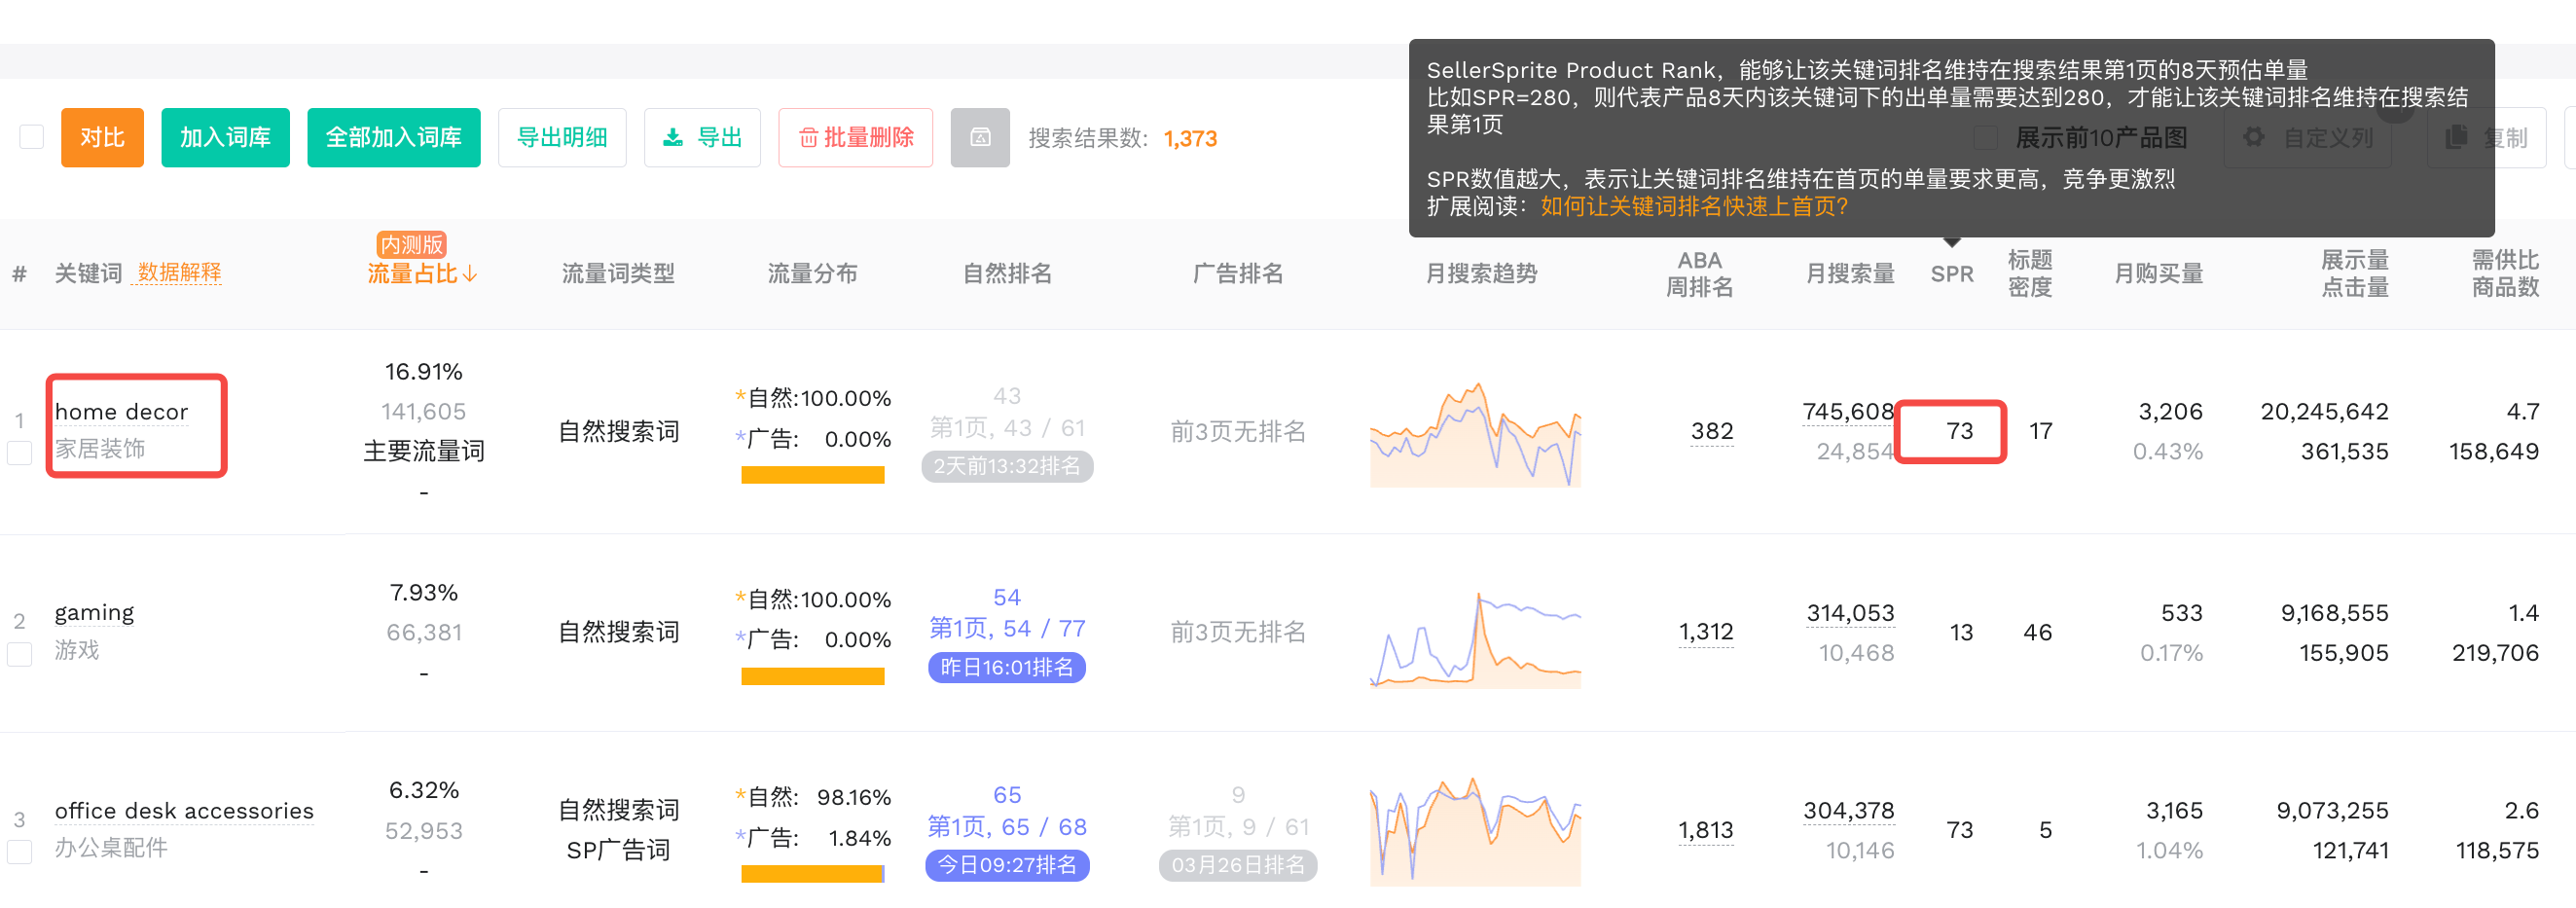Click the 今日09:27排名 badge
The height and width of the screenshot is (908, 2576).
[x=1006, y=865]
